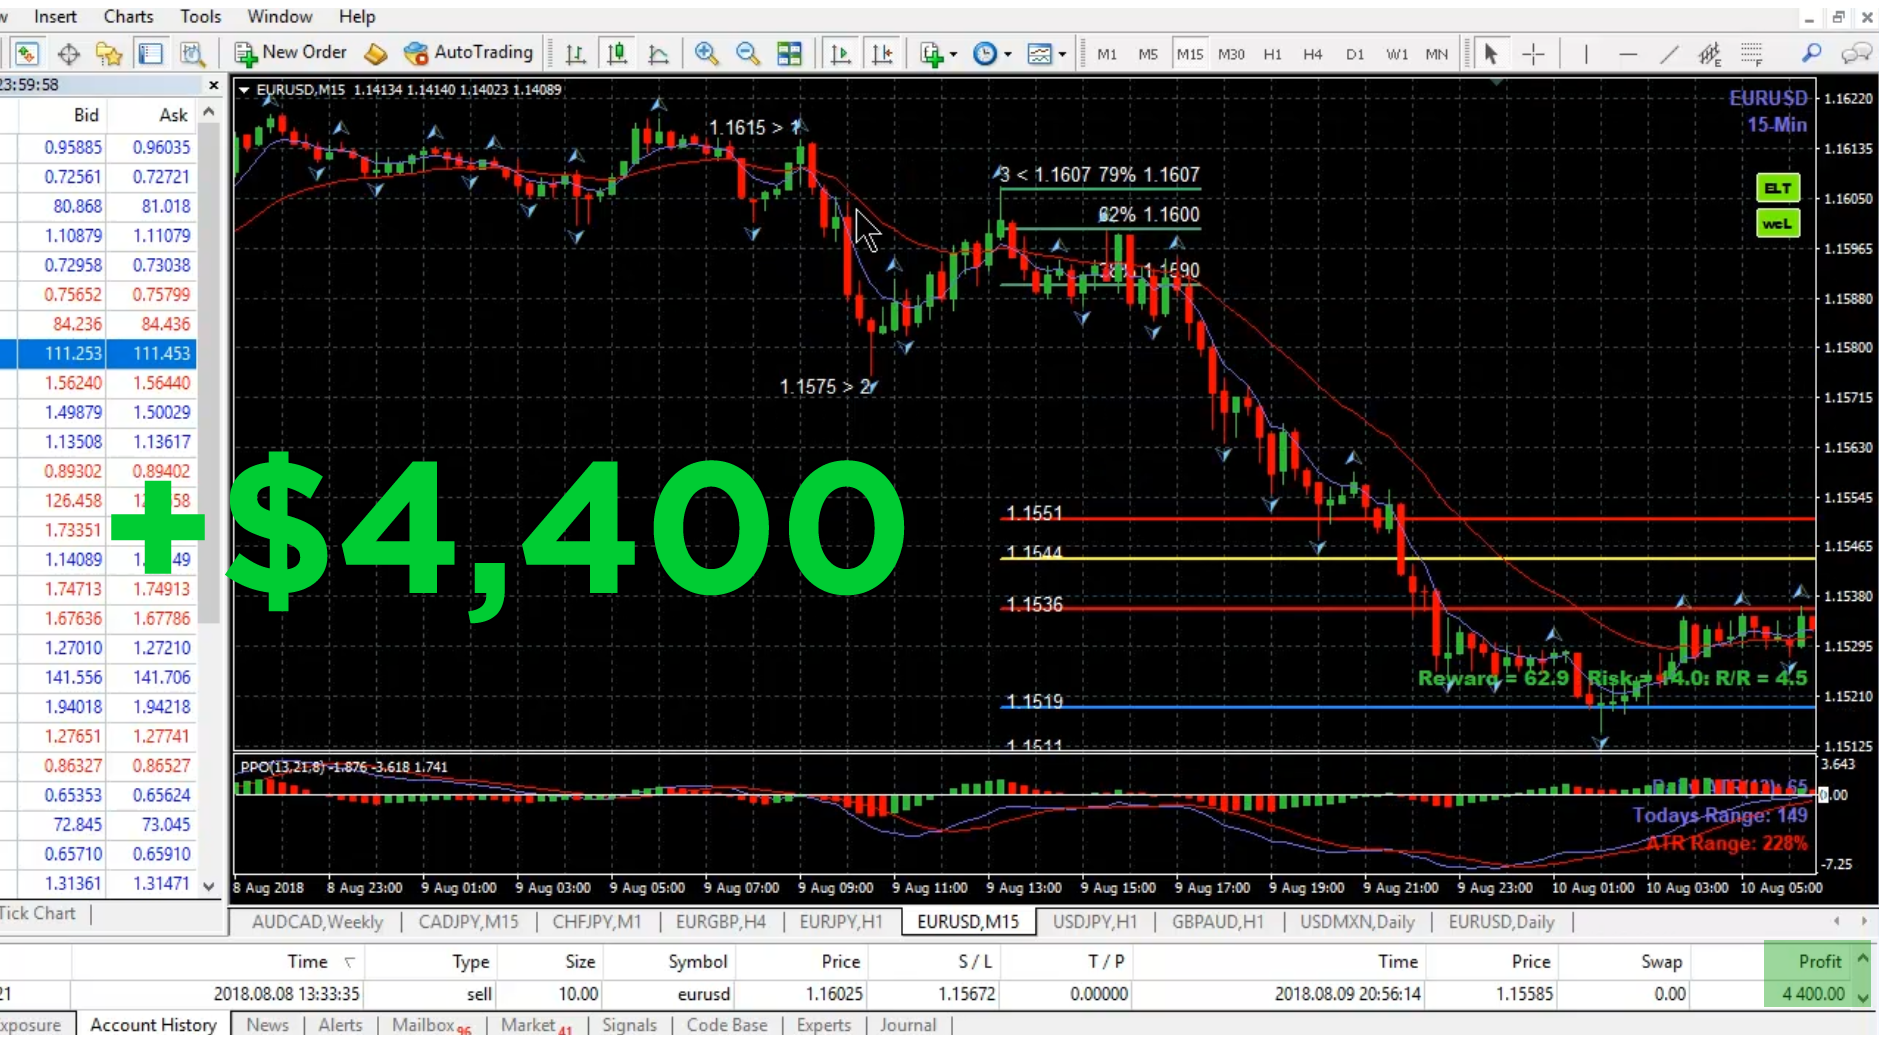Open the Tick Chart tab

pos(38,913)
